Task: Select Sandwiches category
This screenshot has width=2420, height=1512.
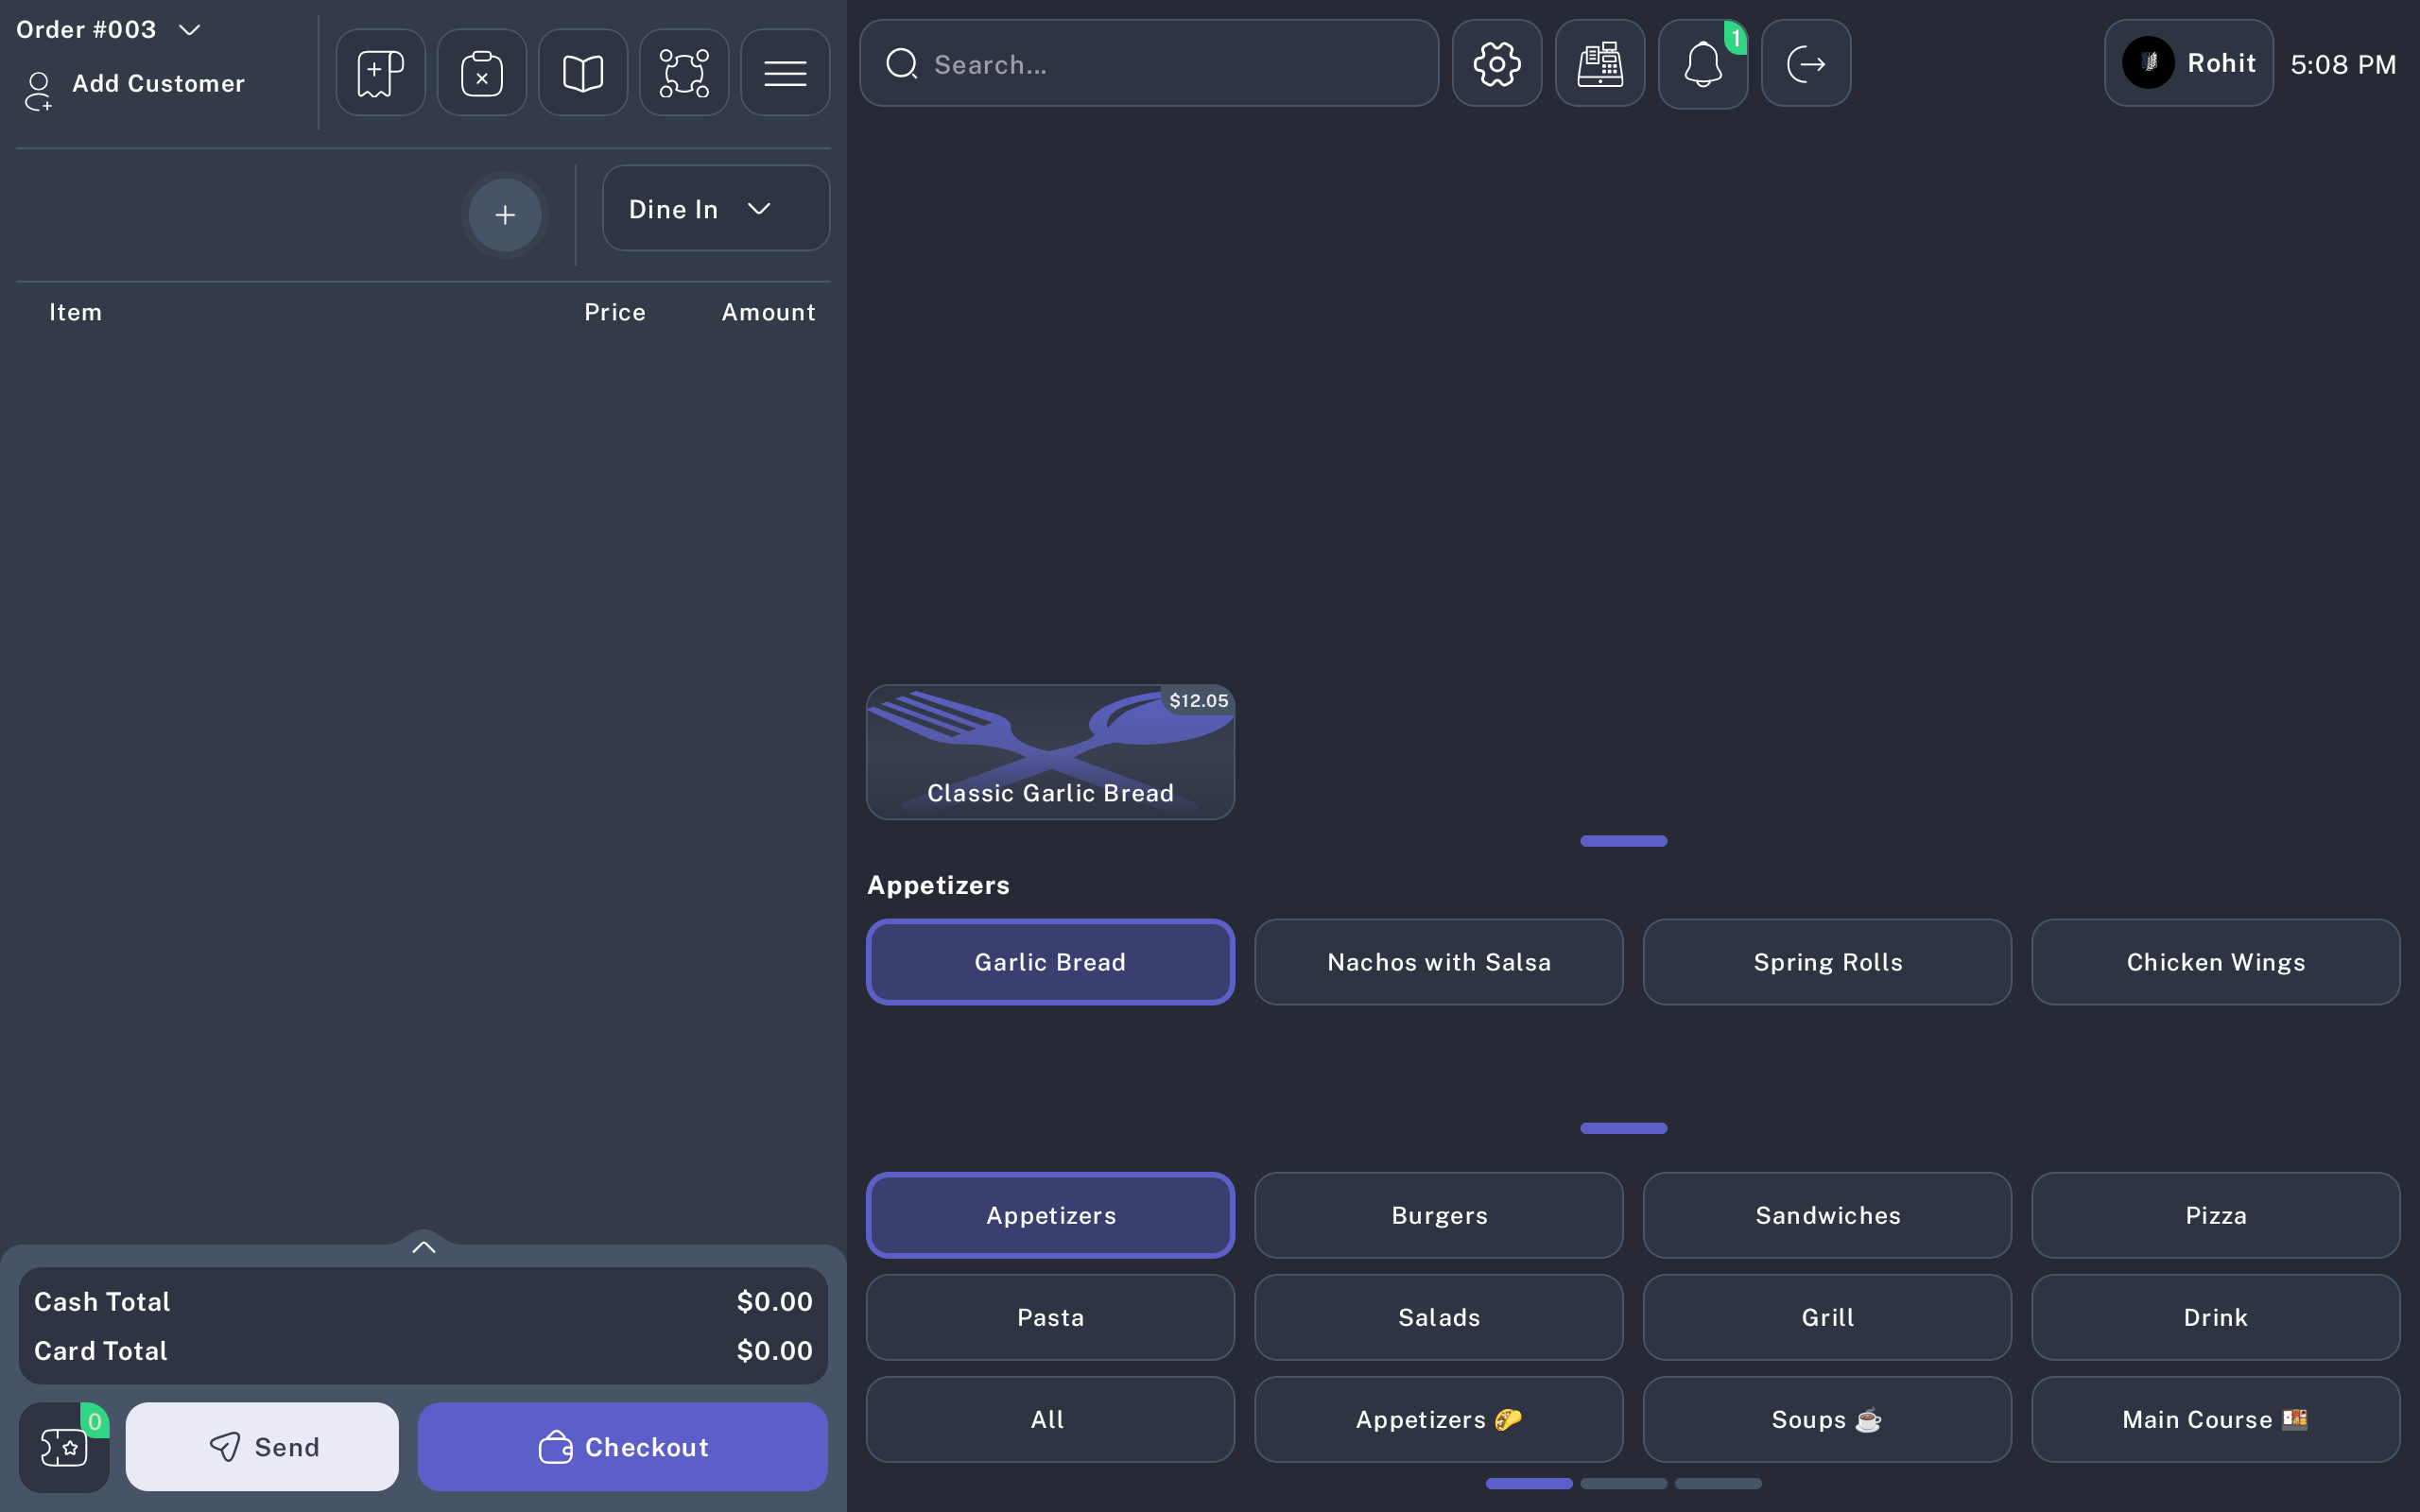Action: coord(1827,1215)
